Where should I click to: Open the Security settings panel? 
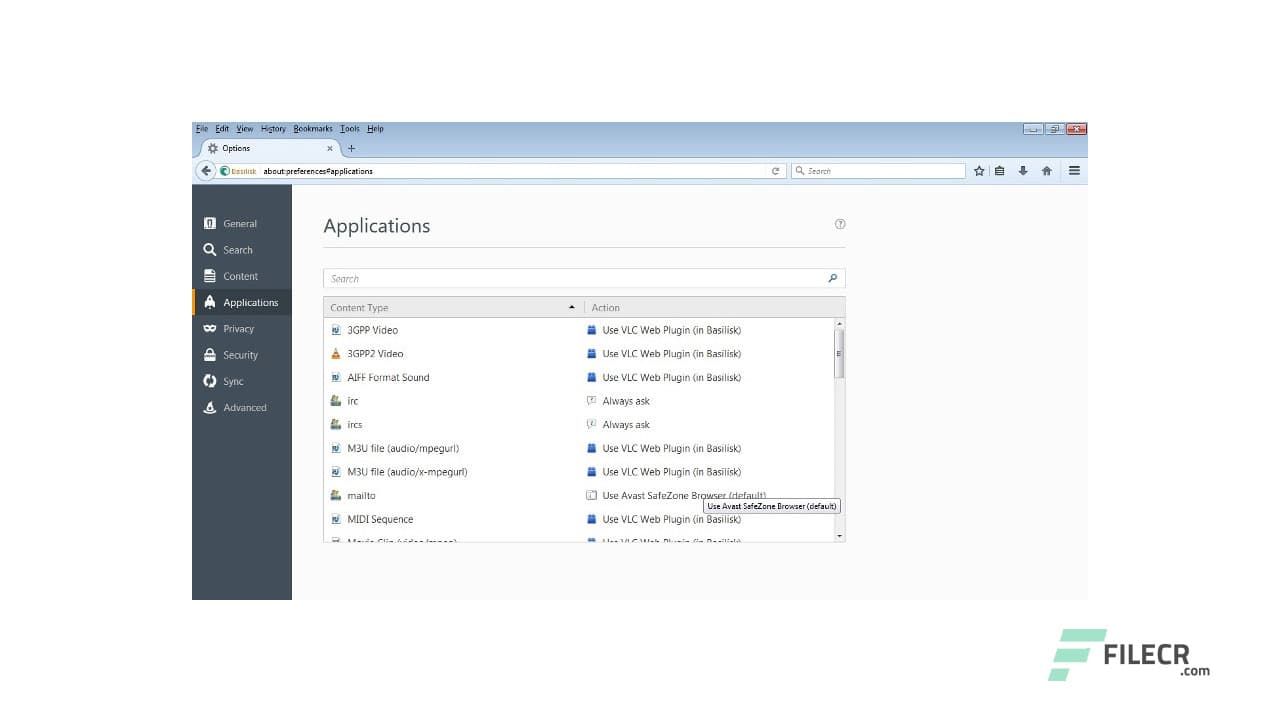240,354
